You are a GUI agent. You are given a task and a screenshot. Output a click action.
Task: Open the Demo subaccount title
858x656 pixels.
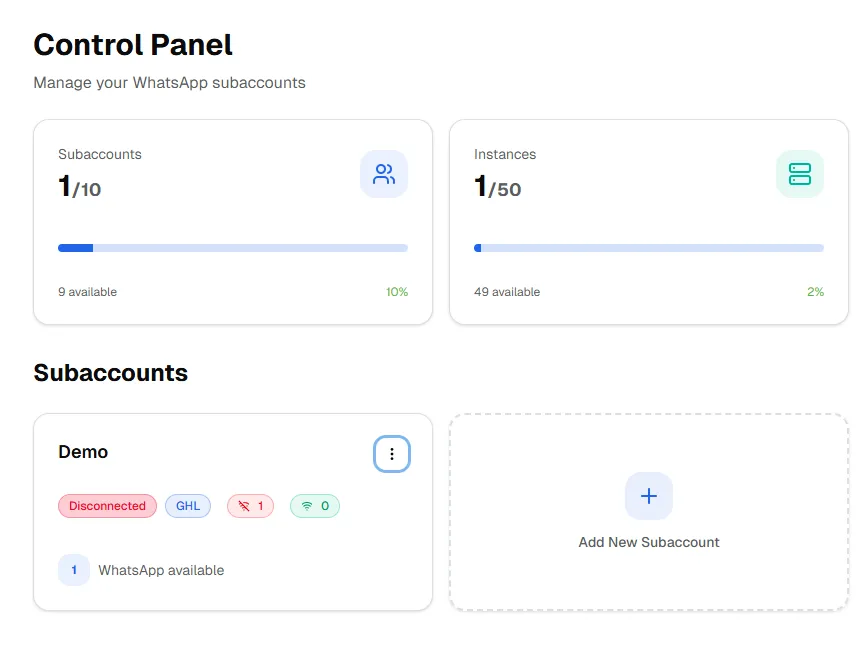pyautogui.click(x=83, y=452)
